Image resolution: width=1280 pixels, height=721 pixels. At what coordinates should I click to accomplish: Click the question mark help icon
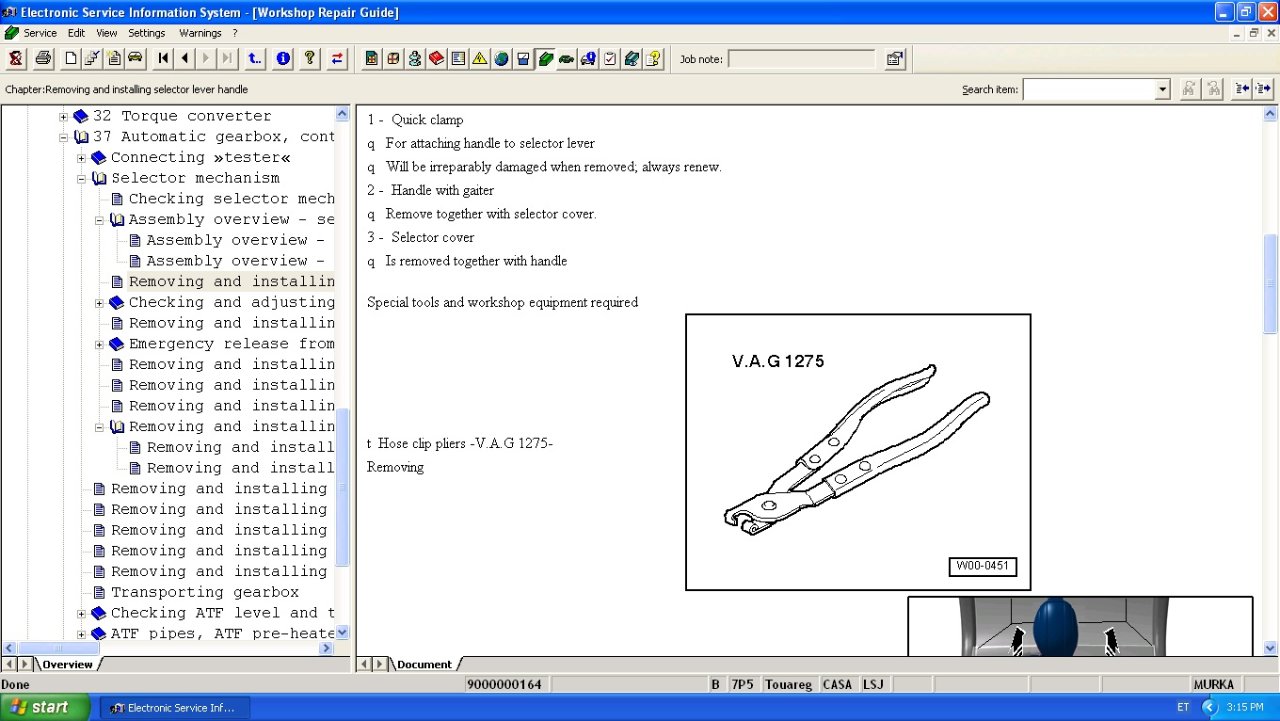[310, 59]
